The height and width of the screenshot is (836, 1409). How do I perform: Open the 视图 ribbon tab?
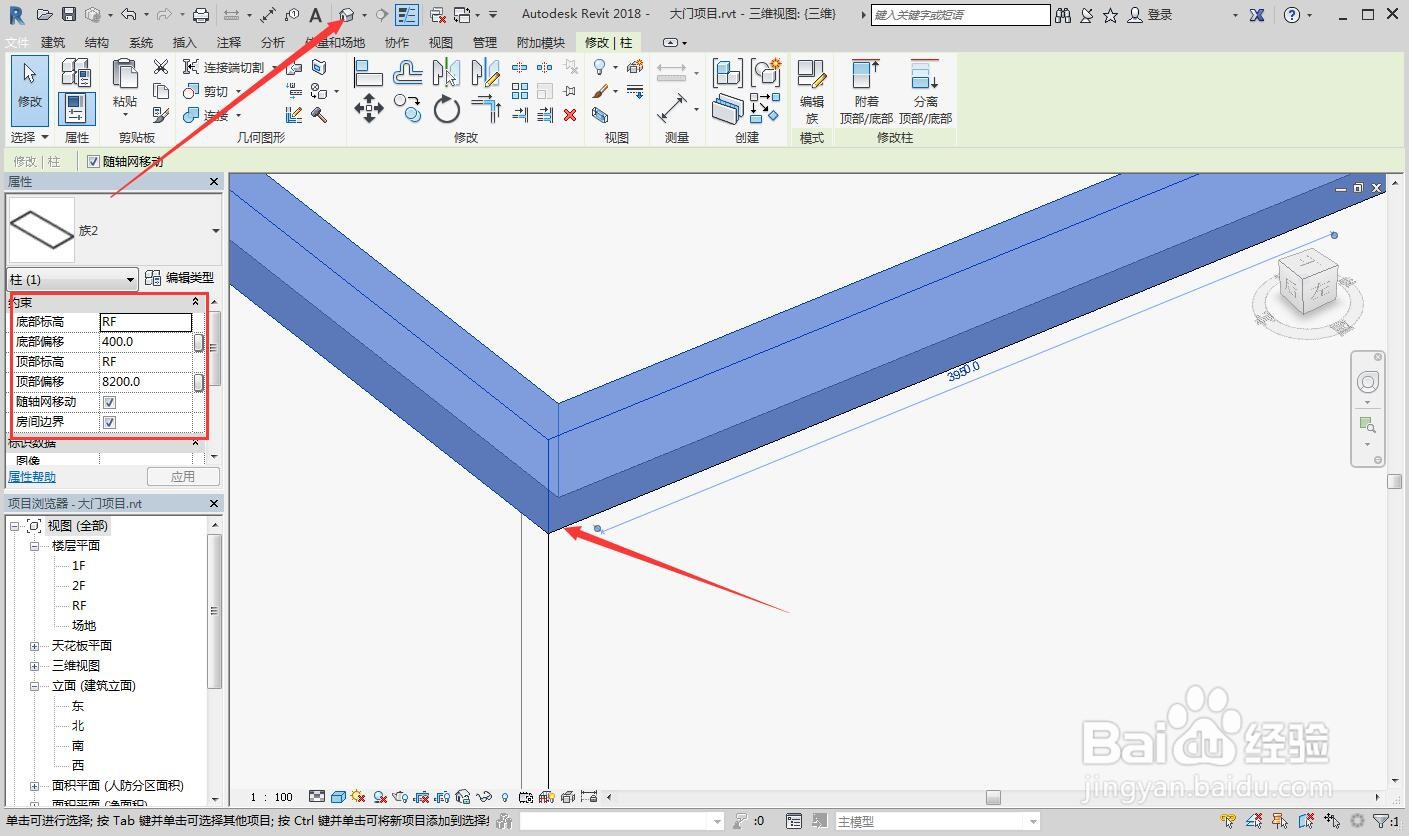[x=440, y=43]
